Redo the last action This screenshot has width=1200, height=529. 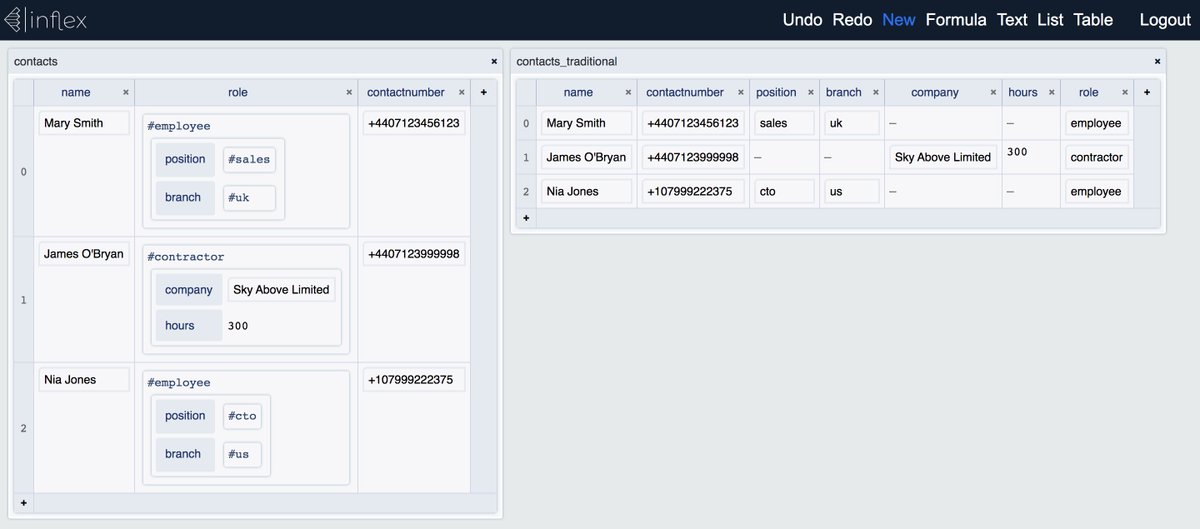click(x=852, y=20)
